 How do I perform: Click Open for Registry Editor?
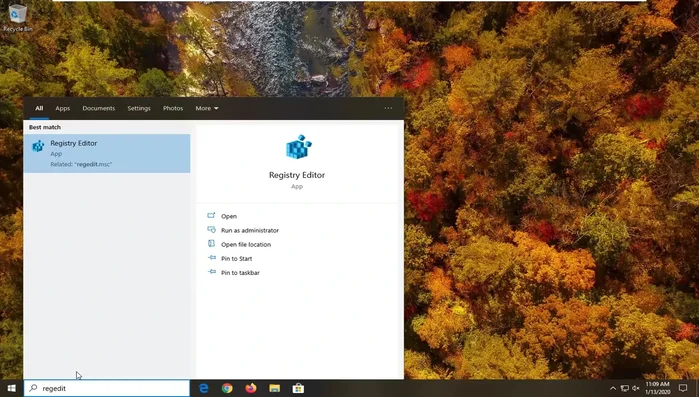coord(229,216)
